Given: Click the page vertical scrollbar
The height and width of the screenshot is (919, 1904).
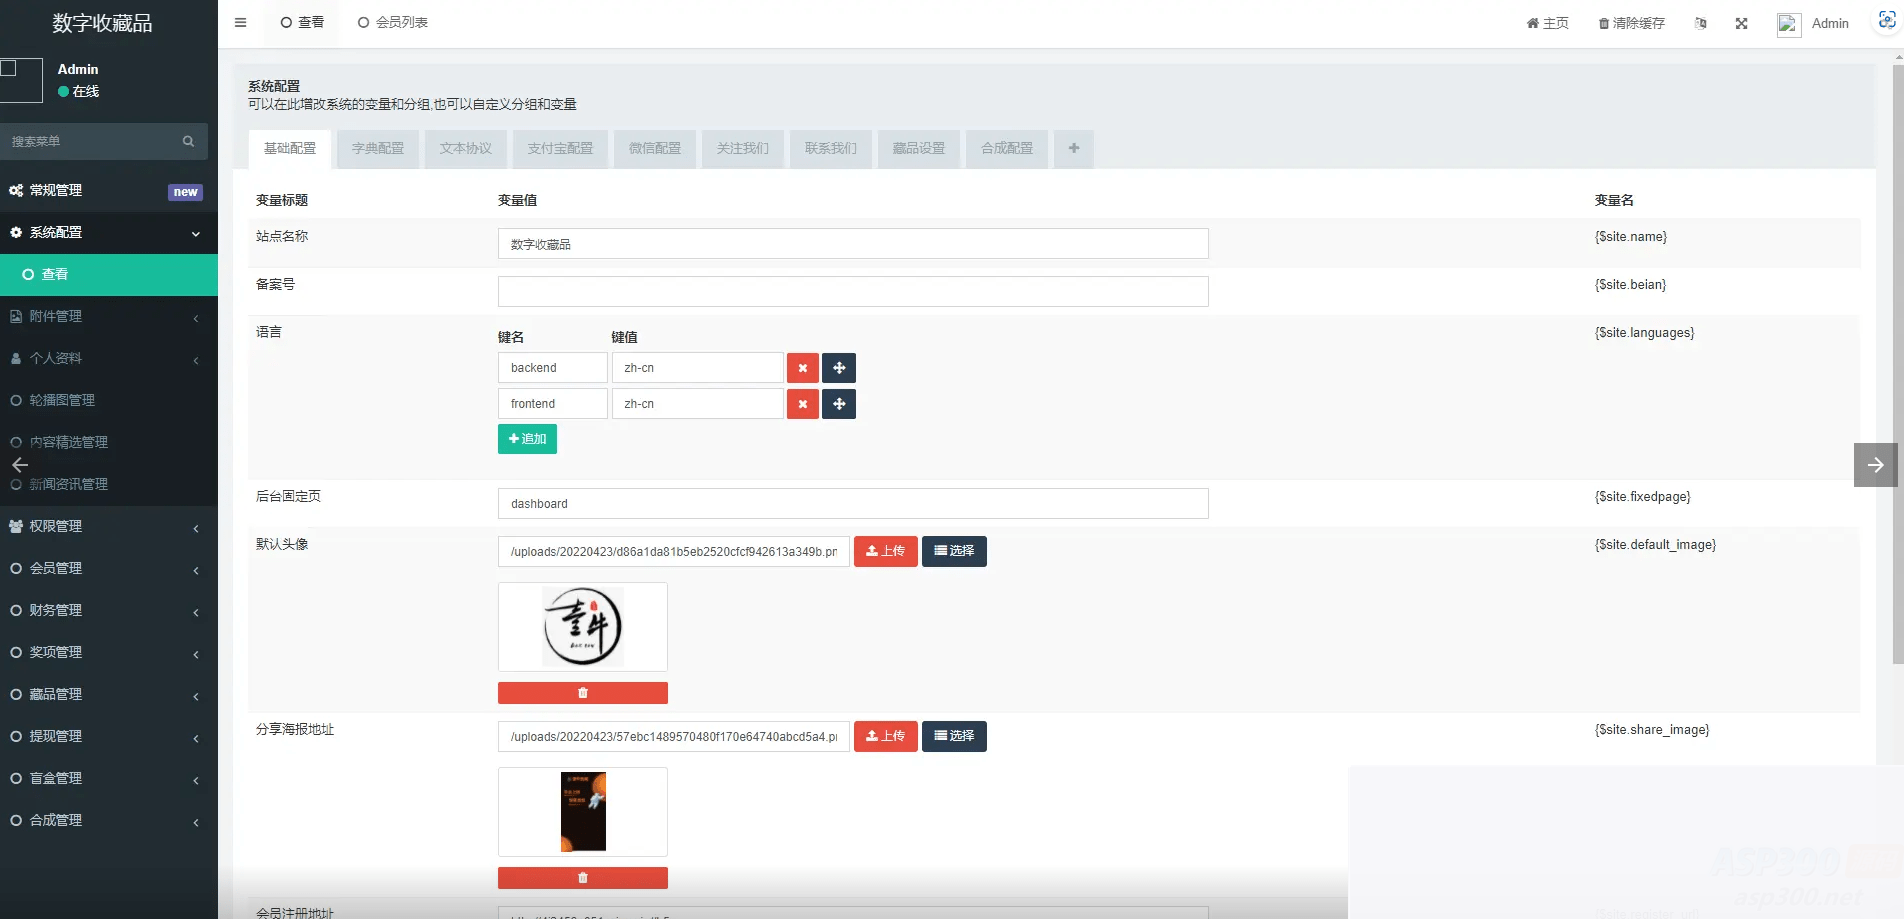Looking at the screenshot, I should point(1897,360).
